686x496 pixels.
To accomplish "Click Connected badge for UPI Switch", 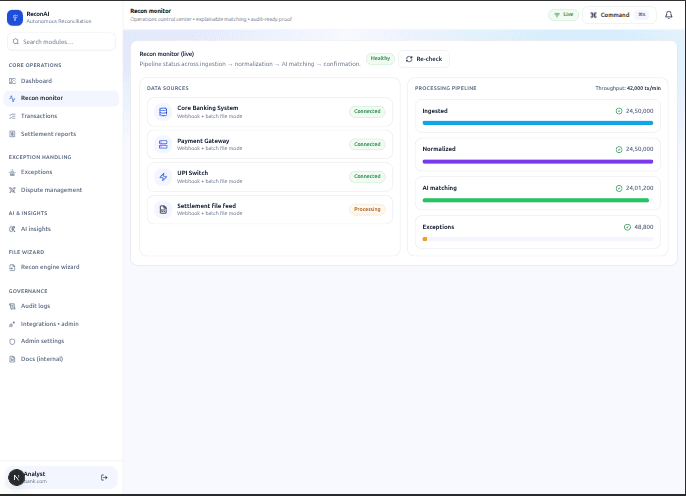I will [367, 176].
